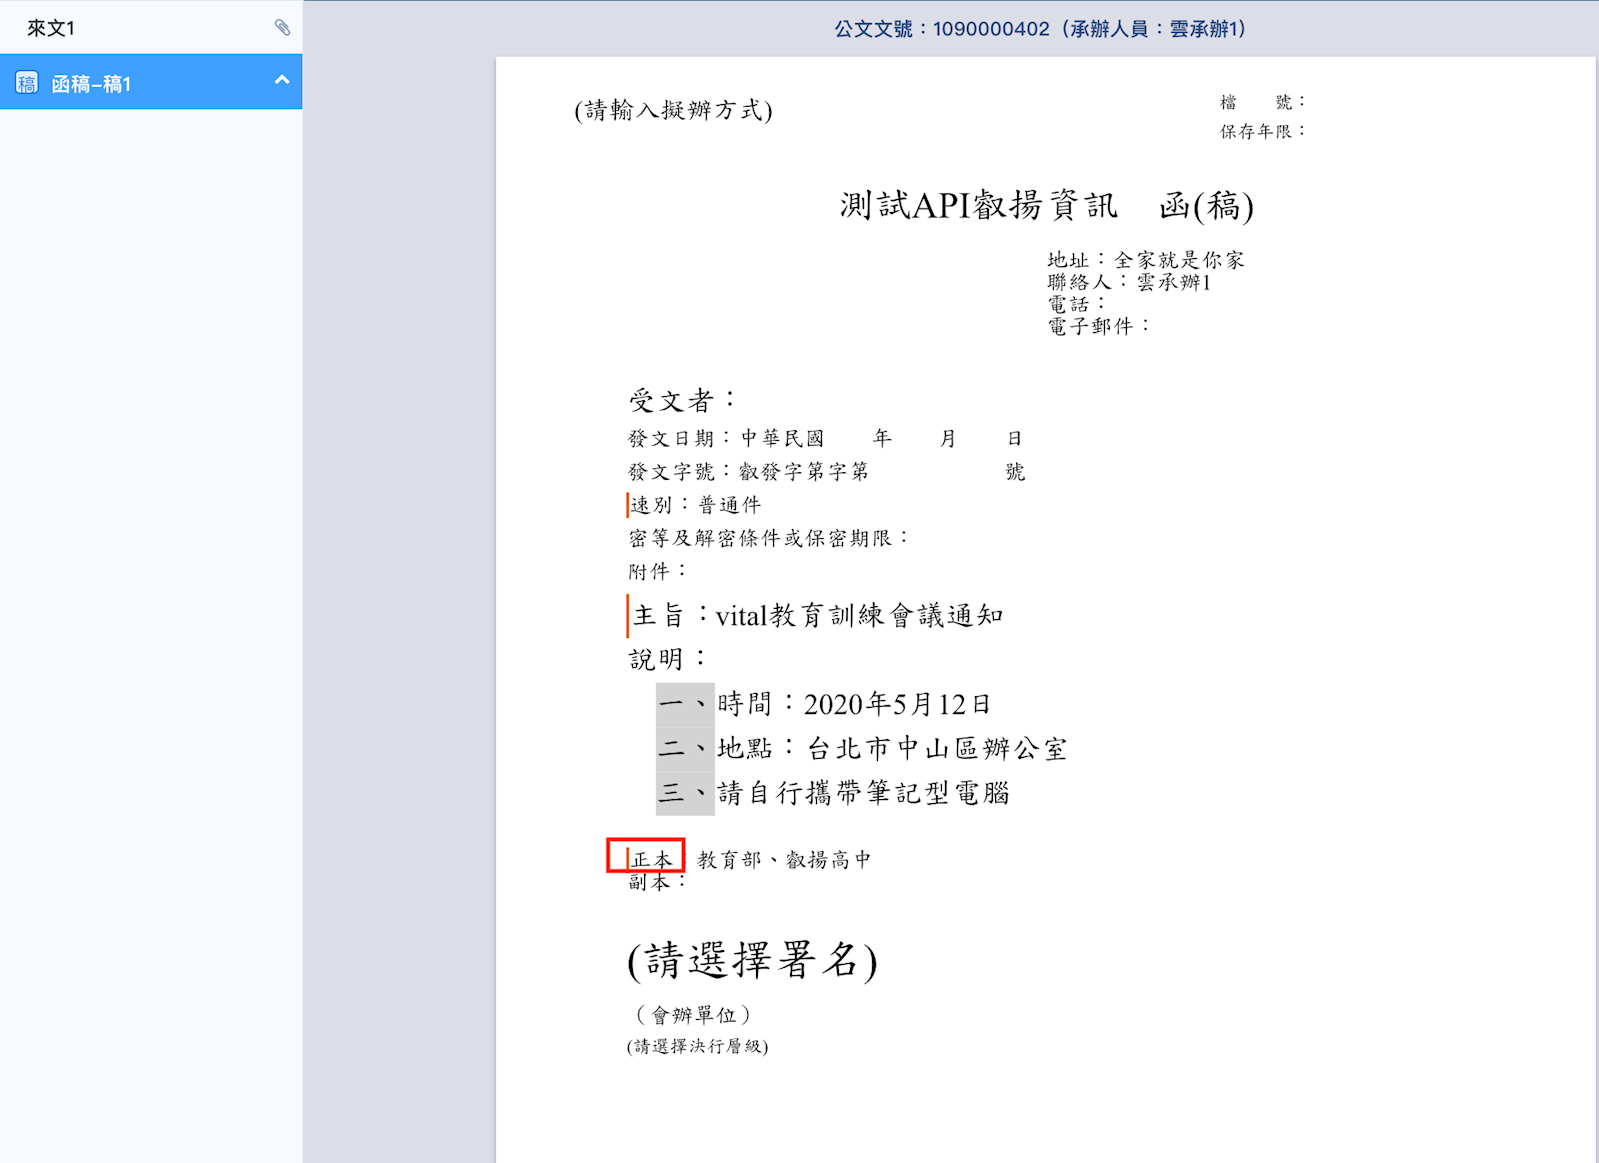
Task: Click the (請選擇決行層級) placeholder
Action: 697,1046
